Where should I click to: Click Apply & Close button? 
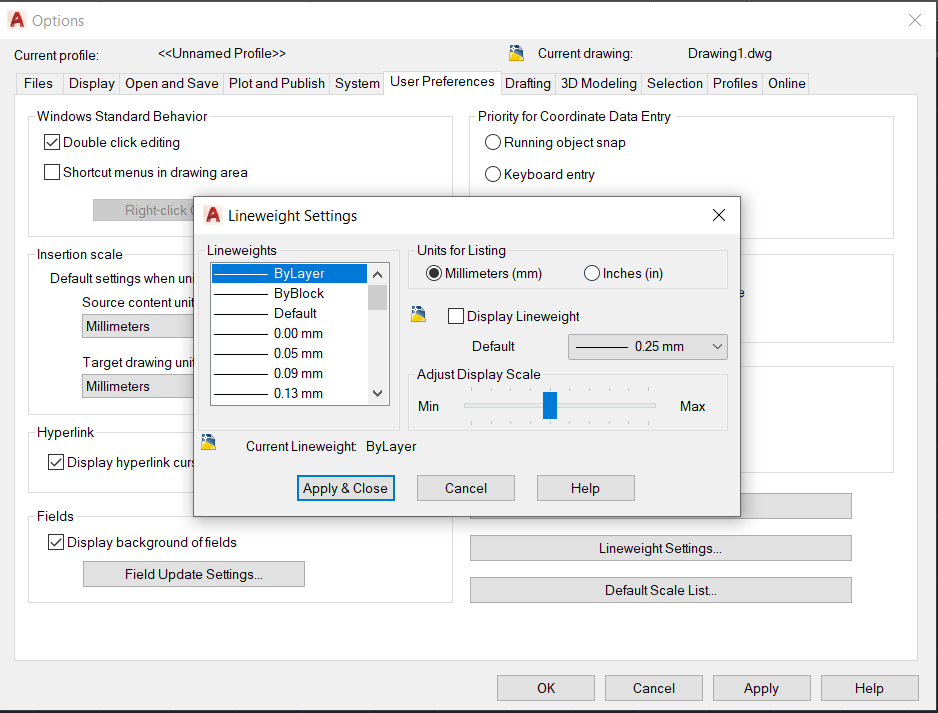[x=346, y=488]
